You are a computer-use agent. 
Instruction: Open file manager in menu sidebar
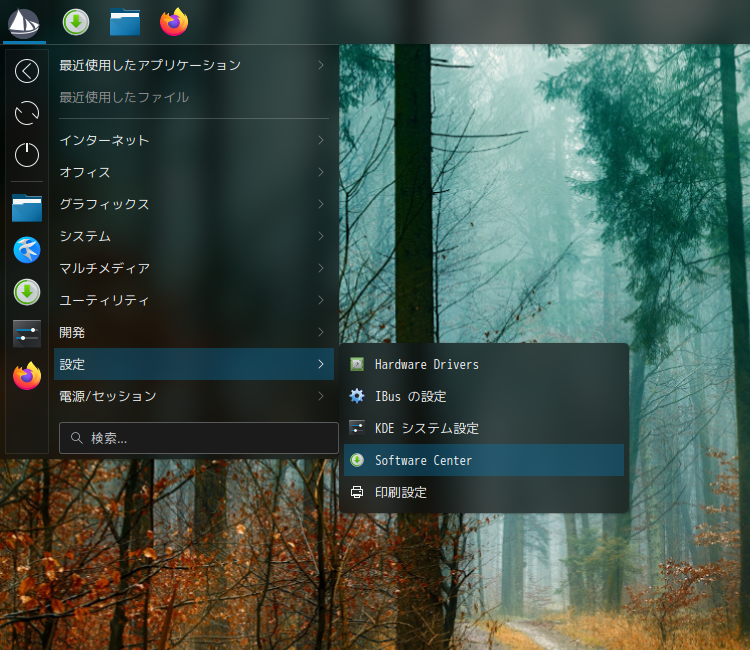click(27, 208)
